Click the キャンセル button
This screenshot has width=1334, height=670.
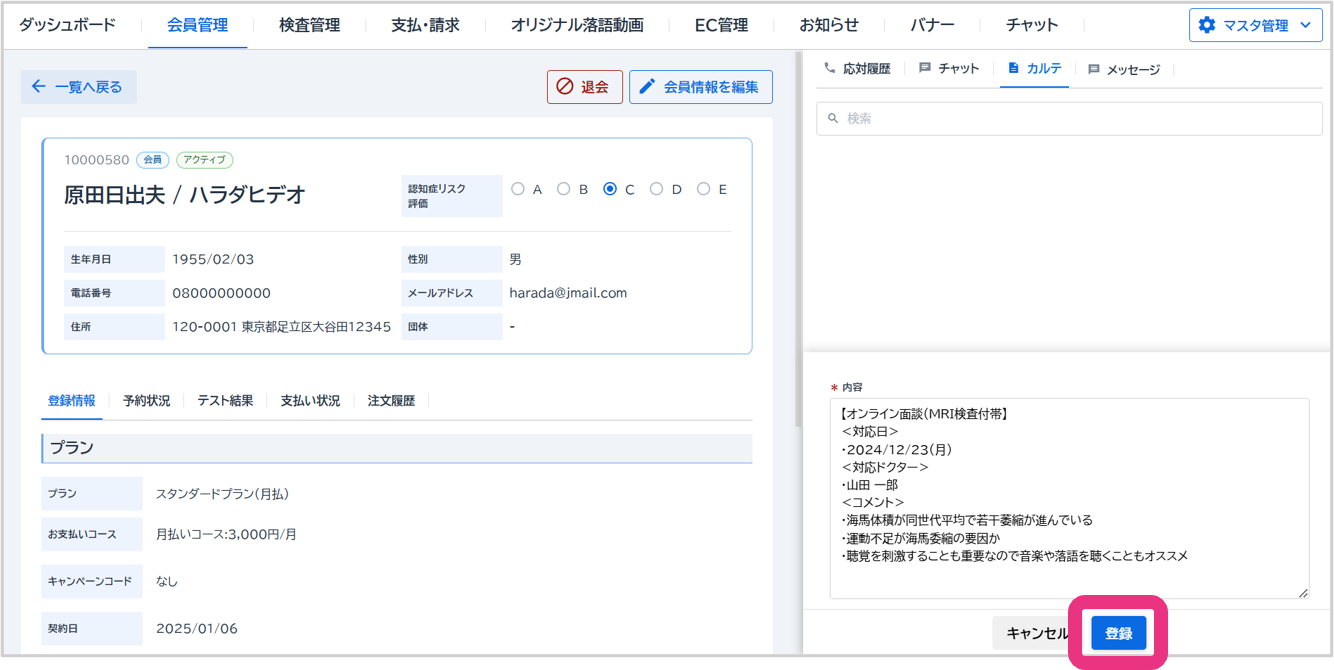tap(1036, 633)
